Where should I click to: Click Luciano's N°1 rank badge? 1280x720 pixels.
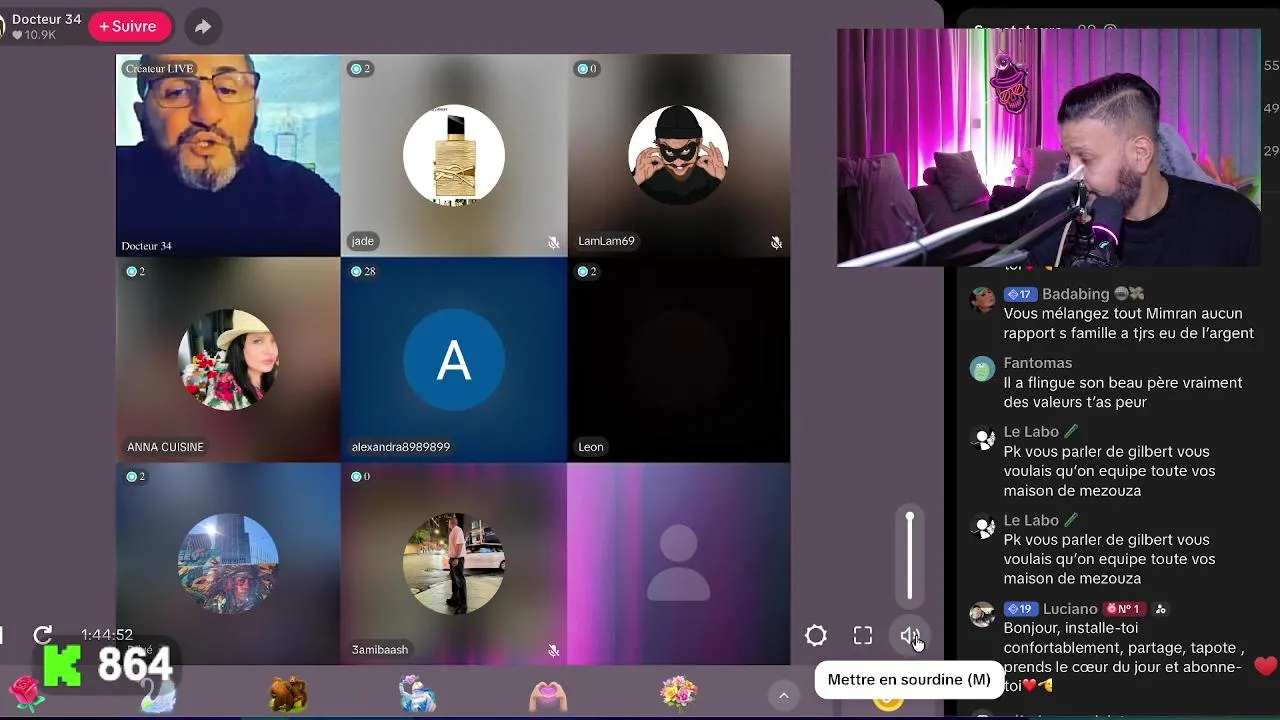point(1124,609)
